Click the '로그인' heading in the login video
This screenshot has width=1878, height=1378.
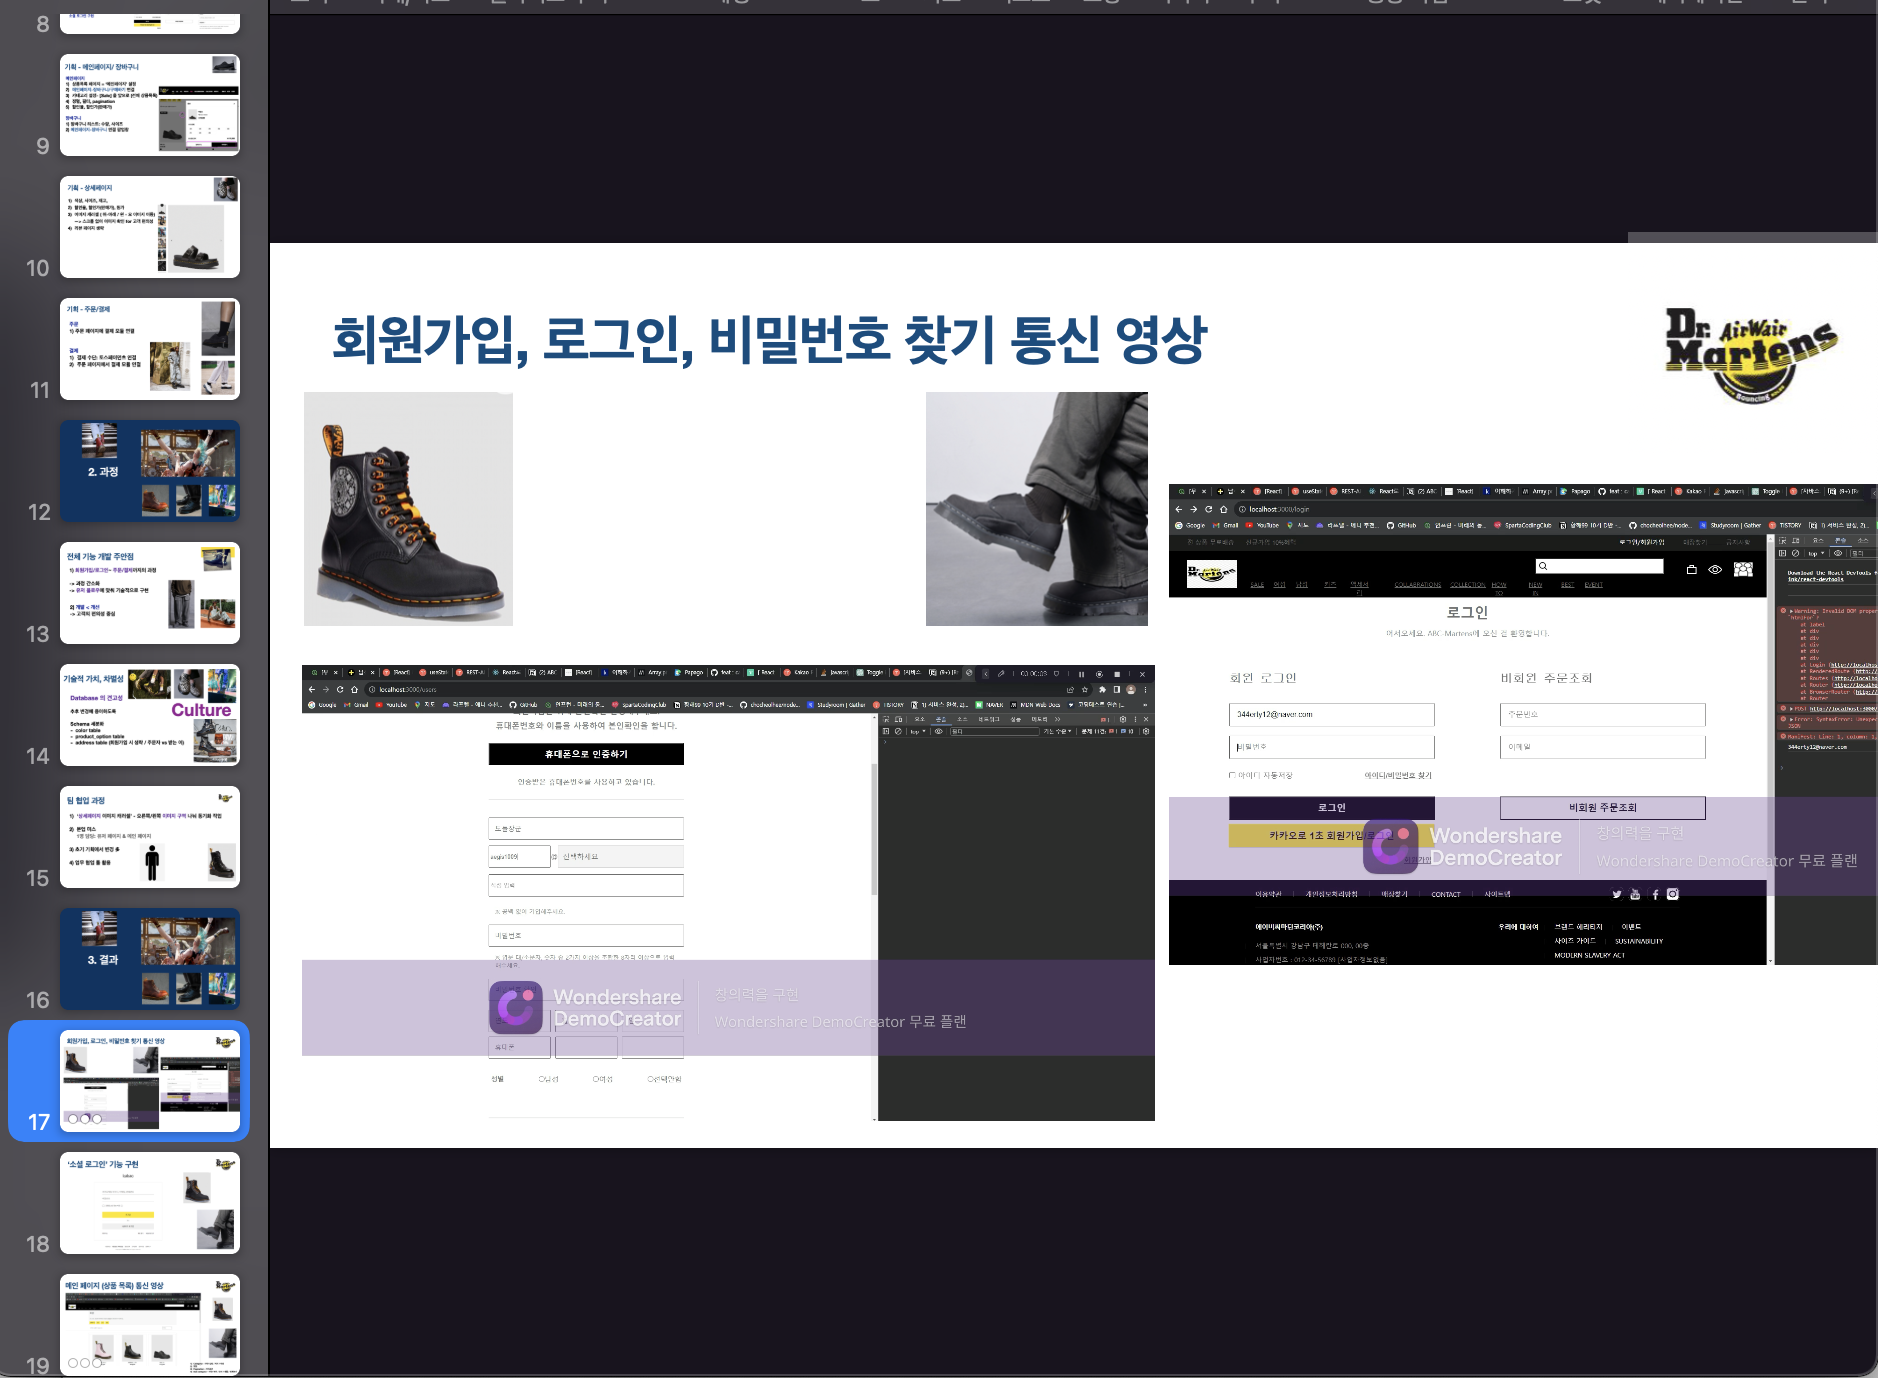(1467, 612)
